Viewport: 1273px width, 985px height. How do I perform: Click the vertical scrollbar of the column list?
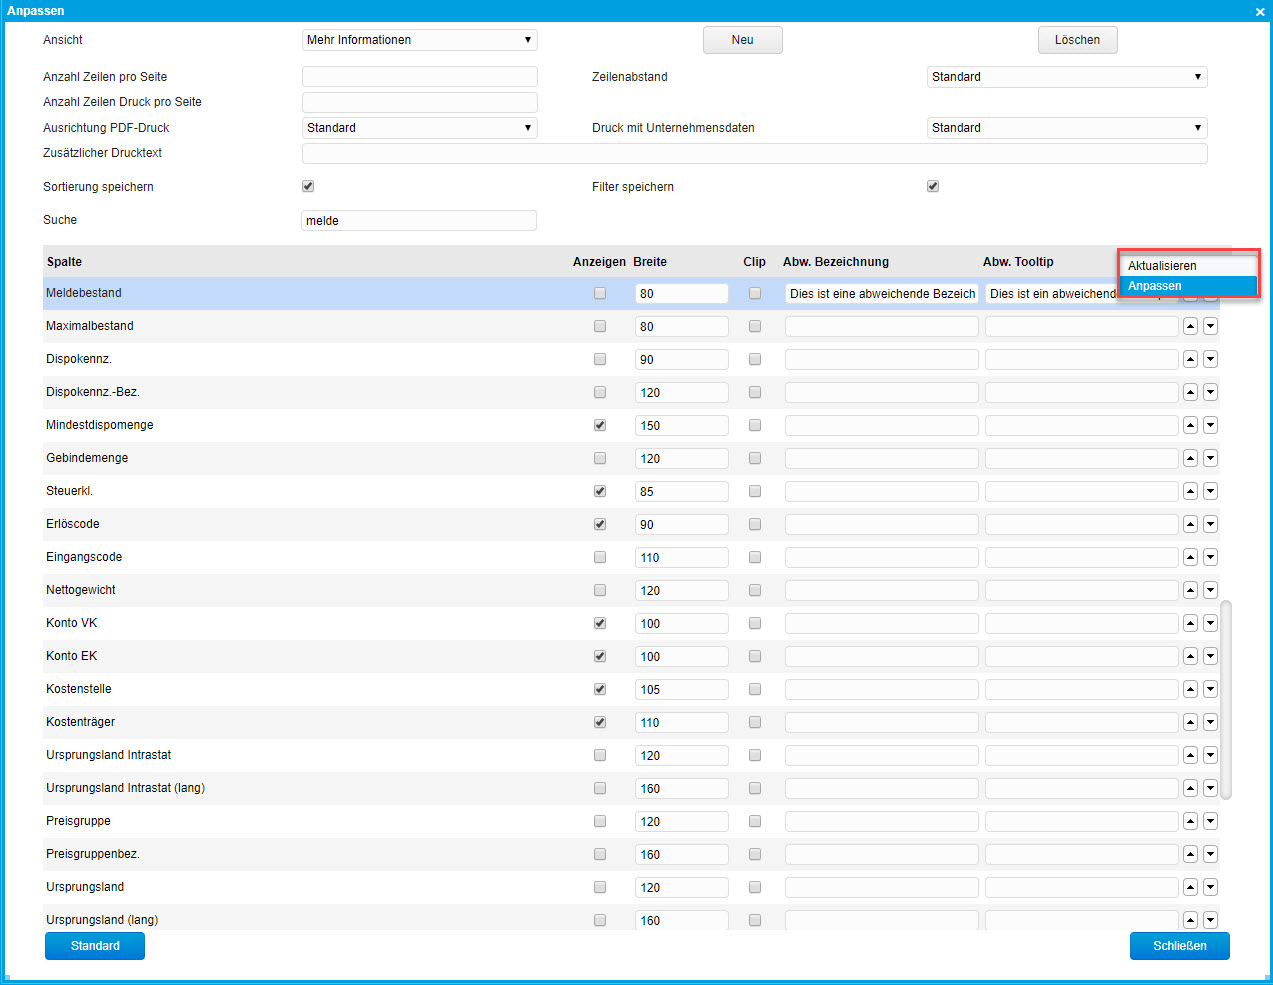1226,700
